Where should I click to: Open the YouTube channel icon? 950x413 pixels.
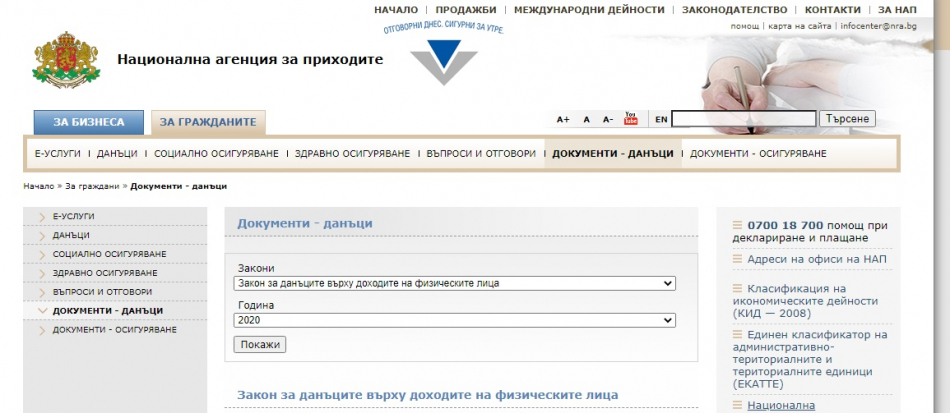630,119
